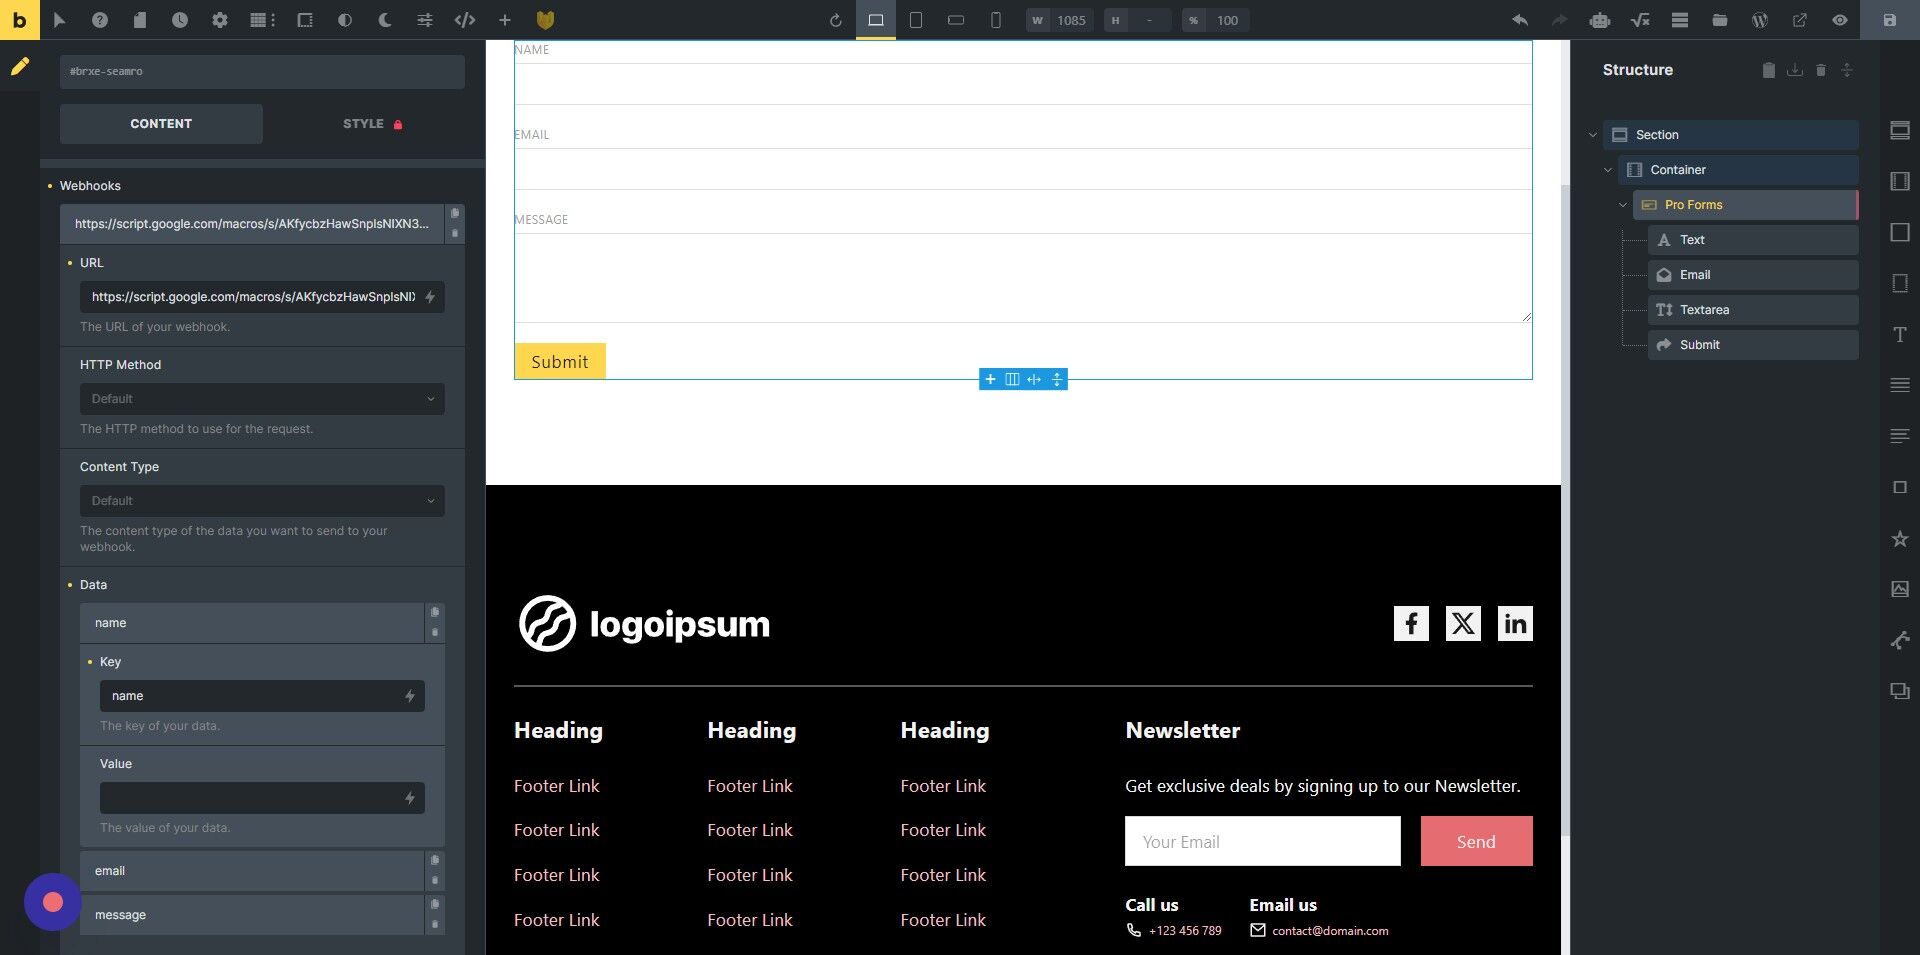1920x955 pixels.
Task: Click the Bricks logo in top left
Action: pos(19,20)
